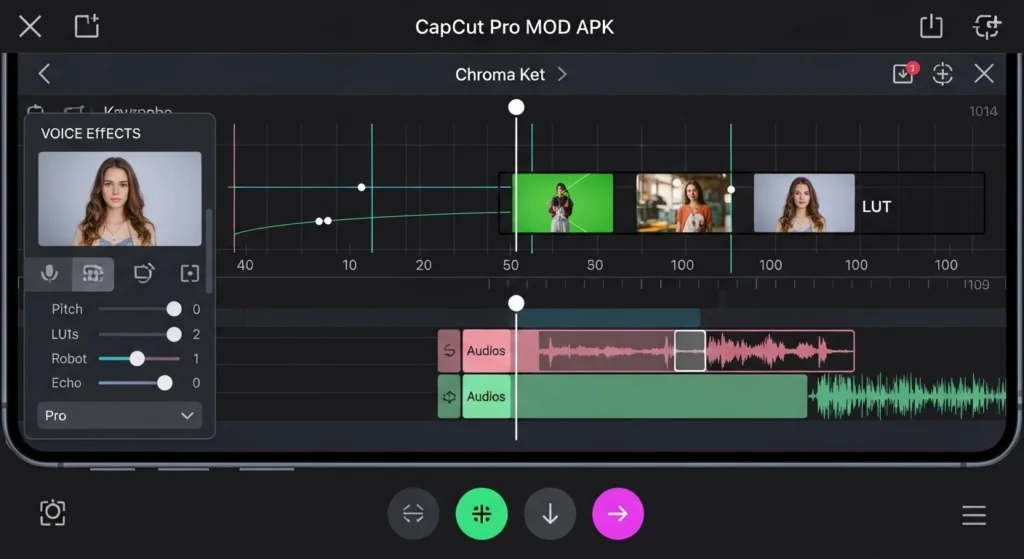Click the LUTs slider handle
This screenshot has width=1024, height=559.
(x=174, y=334)
